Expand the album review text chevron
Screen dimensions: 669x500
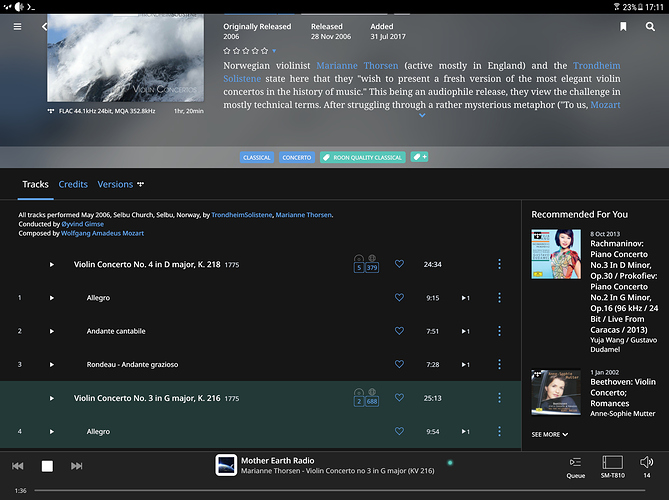pos(422,115)
